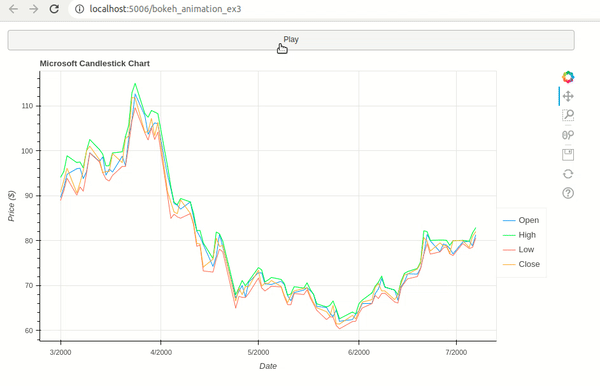This screenshot has height=386, width=600.
Task: Open the Bokeh logo link
Action: tap(568, 77)
